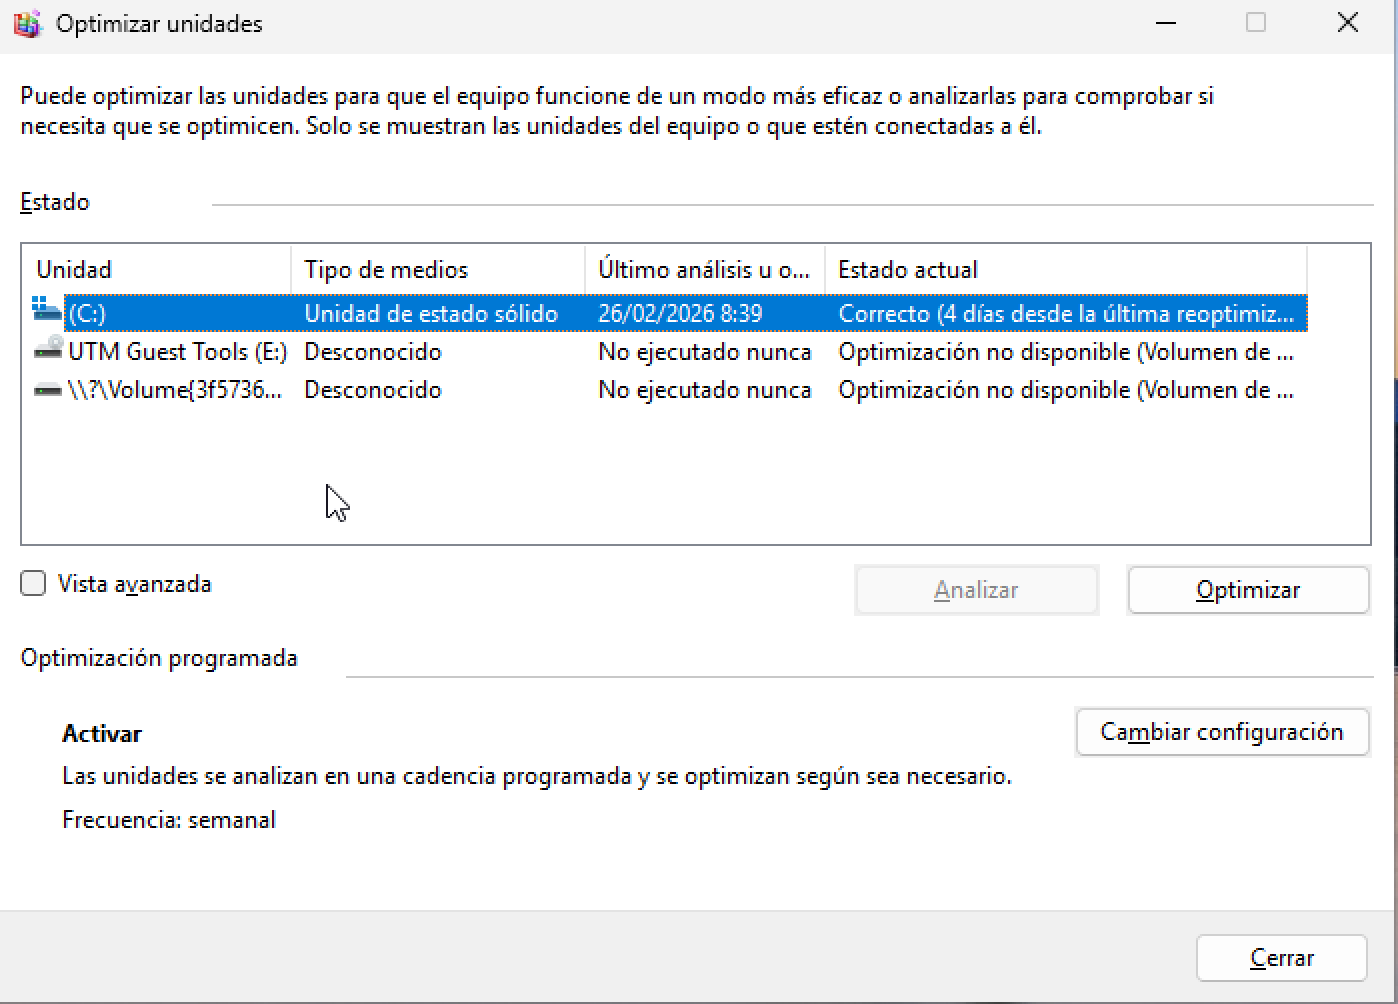Screen dimensions: 1398x1004
Task: Close the dialog with Cerrar button
Action: tap(1281, 958)
